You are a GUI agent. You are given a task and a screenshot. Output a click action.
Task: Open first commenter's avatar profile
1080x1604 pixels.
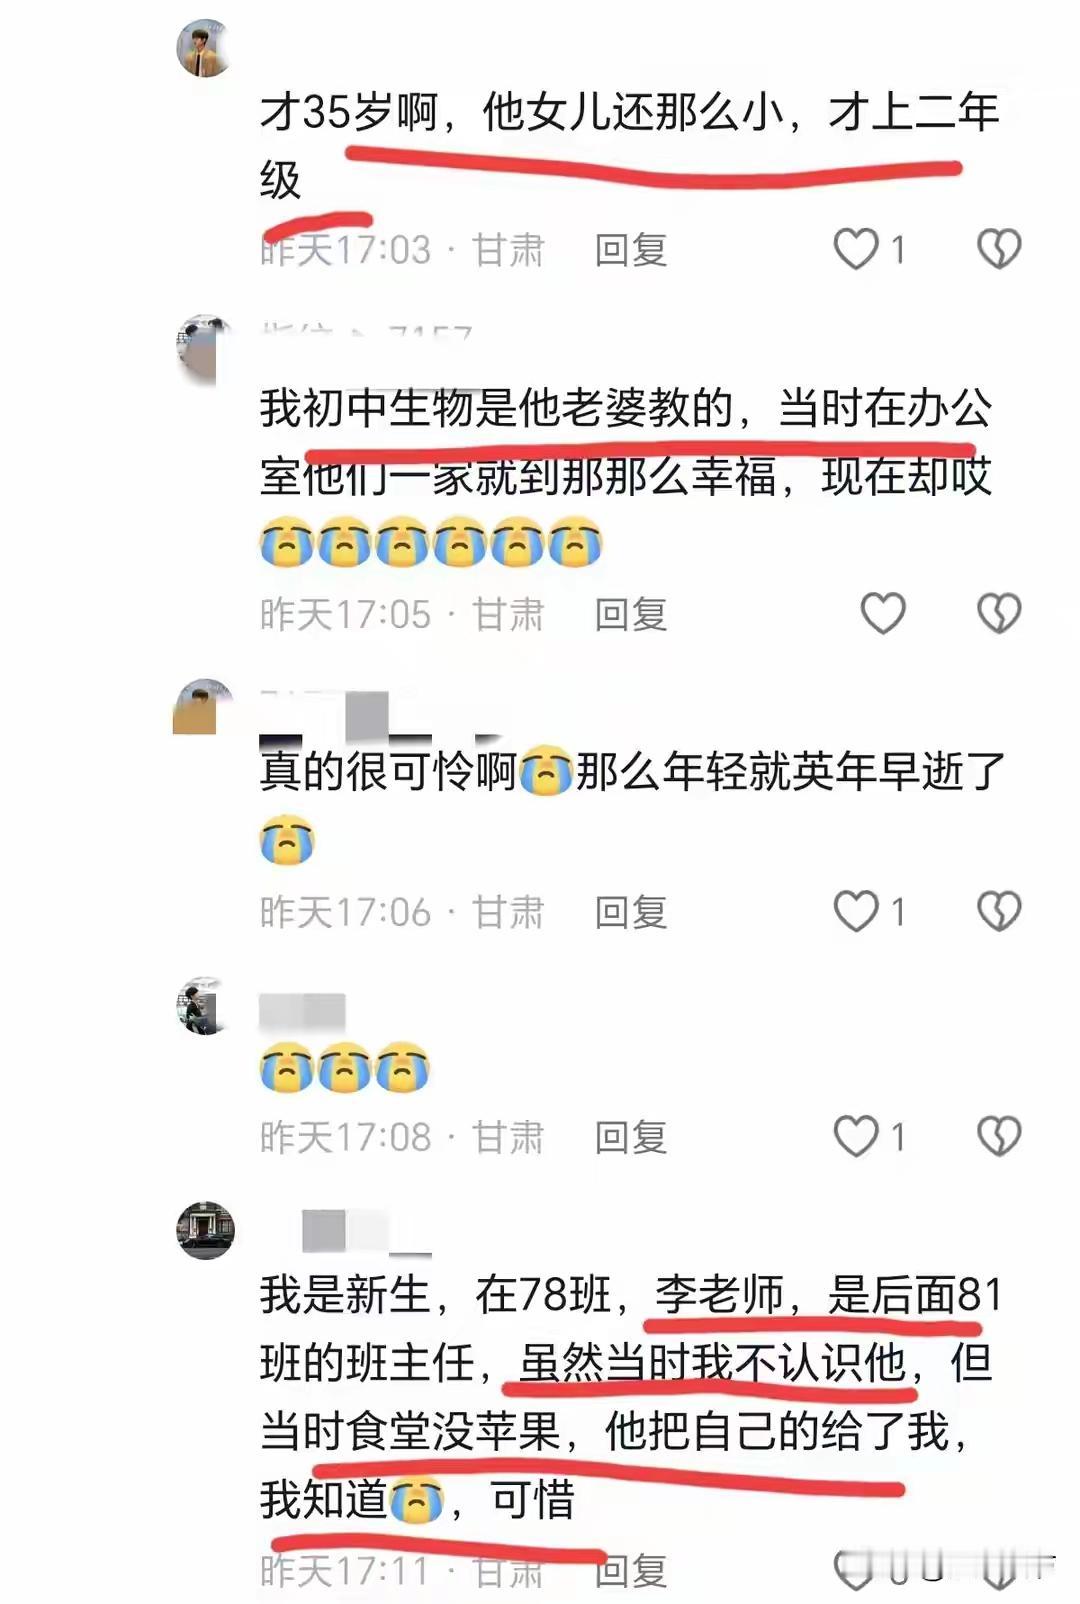(x=205, y=47)
